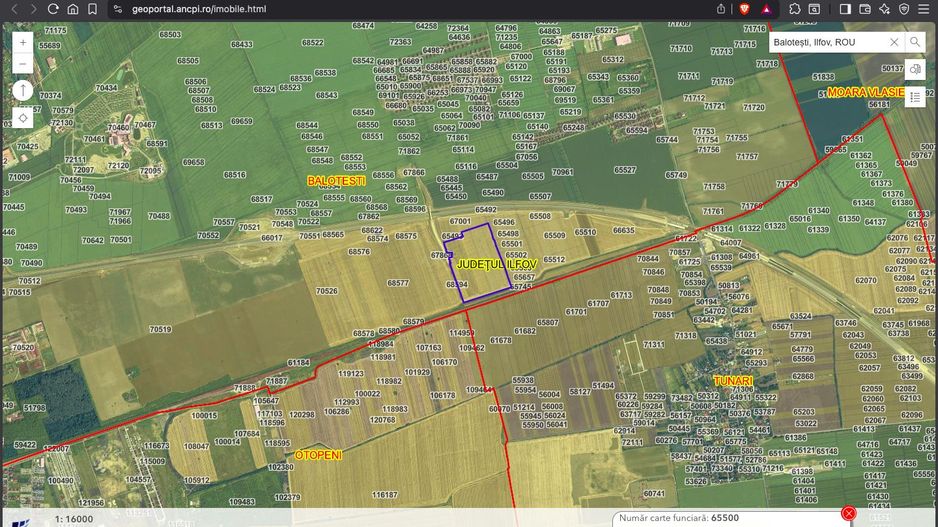Select parcel number 69658
The height and width of the screenshot is (527, 938).
click(x=193, y=162)
